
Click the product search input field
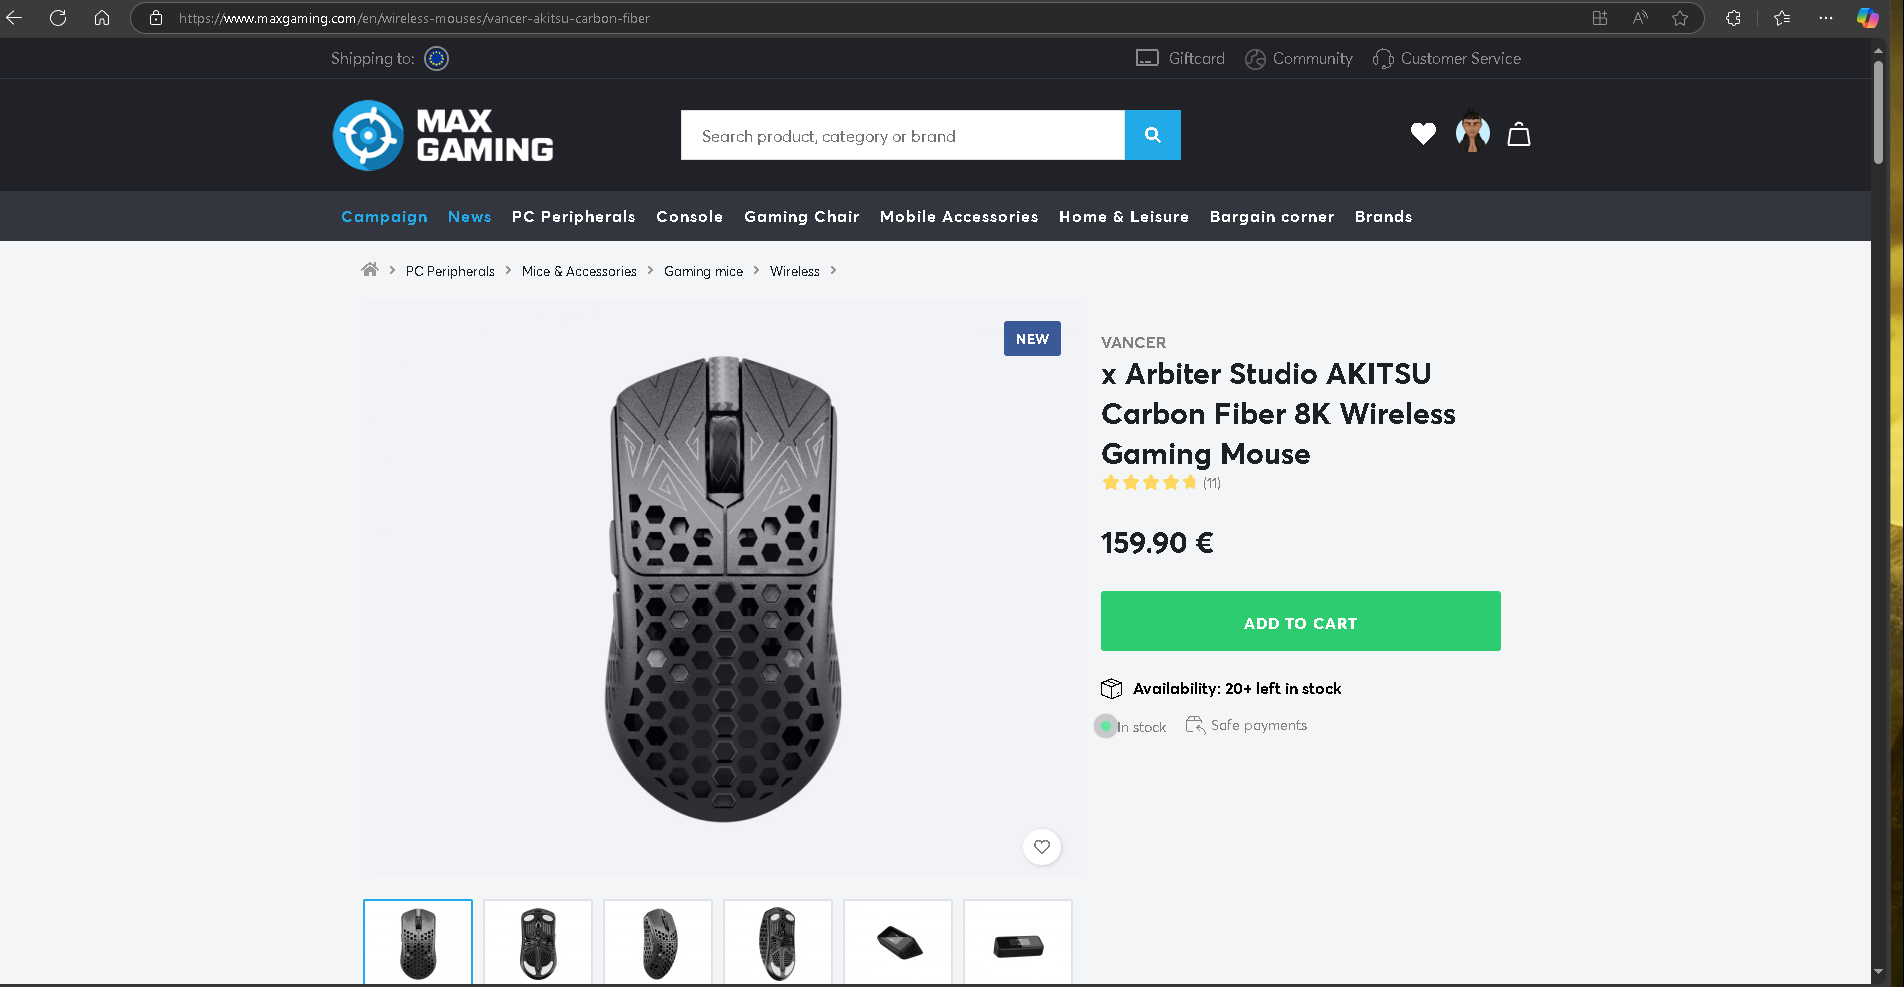903,135
